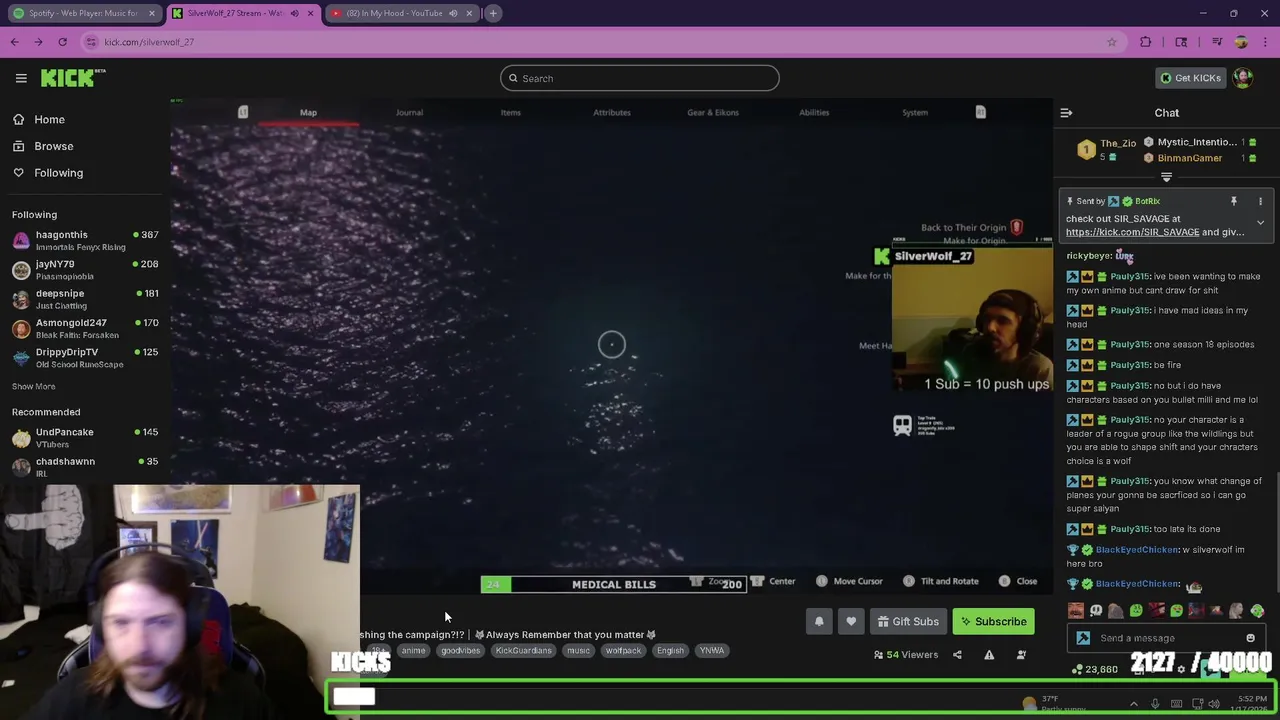
Task: Expand Show more followed channels
Action: pyautogui.click(x=33, y=386)
